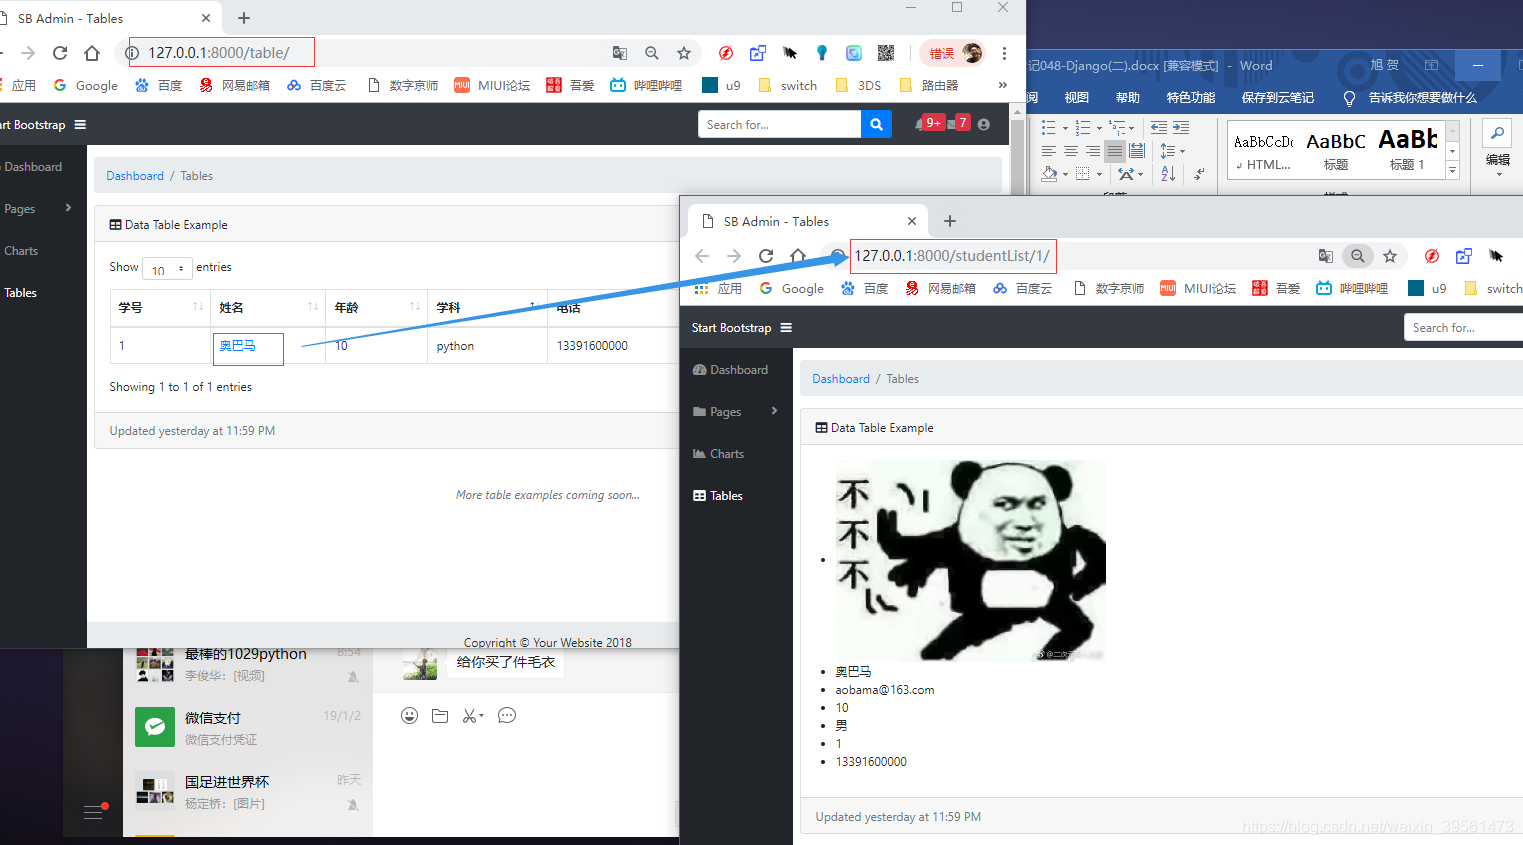The width and height of the screenshot is (1523, 845).
Task: Click the 奥巴马 student link
Action: point(237,346)
